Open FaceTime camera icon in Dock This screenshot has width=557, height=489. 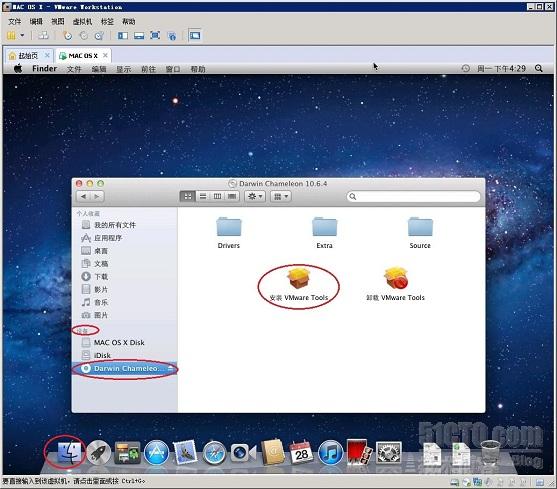tap(243, 453)
